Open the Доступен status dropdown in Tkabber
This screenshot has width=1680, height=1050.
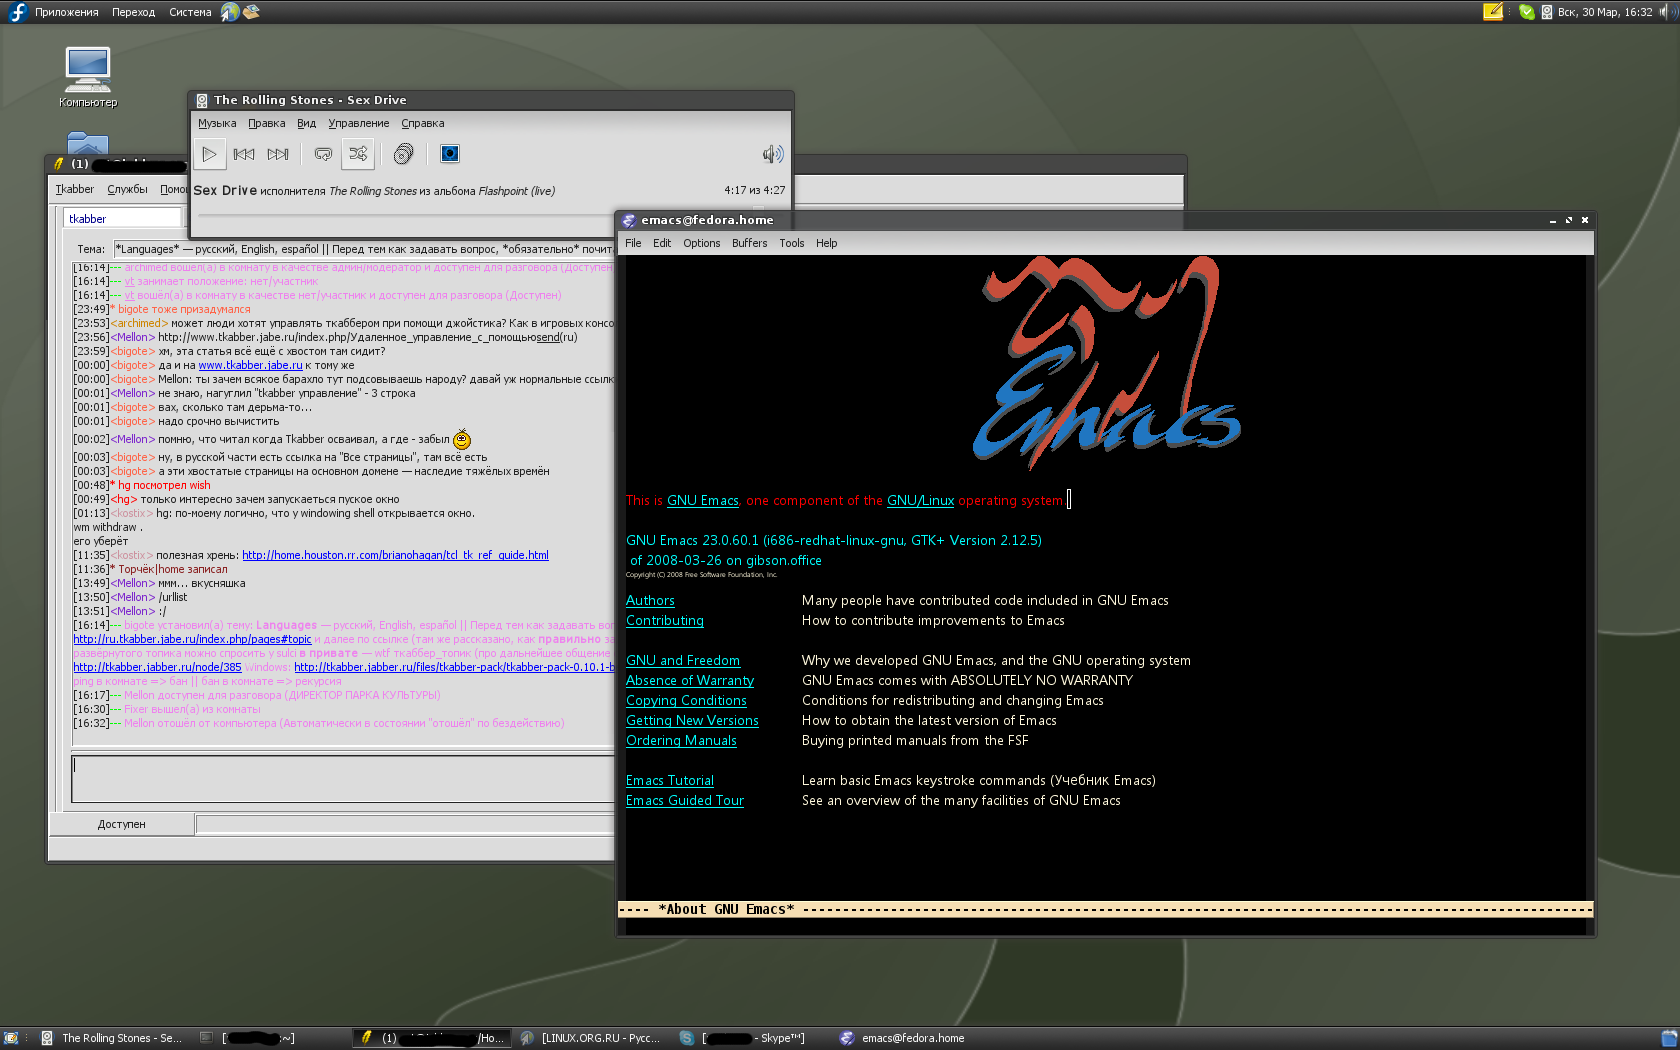click(122, 824)
